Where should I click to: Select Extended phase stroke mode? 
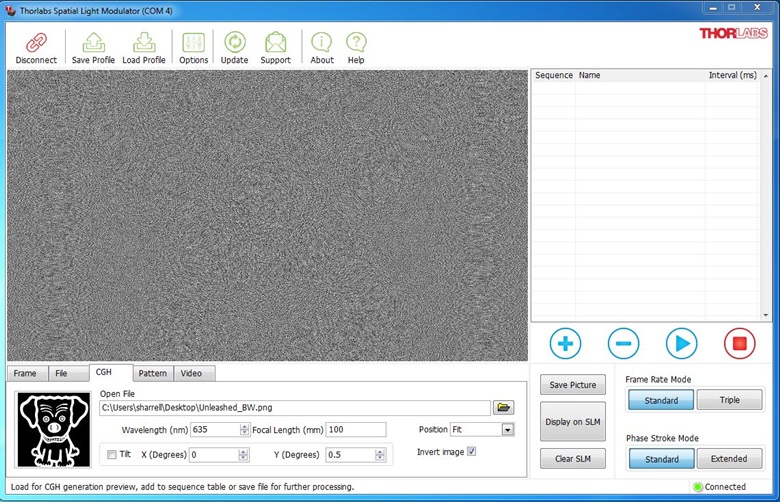tap(729, 459)
